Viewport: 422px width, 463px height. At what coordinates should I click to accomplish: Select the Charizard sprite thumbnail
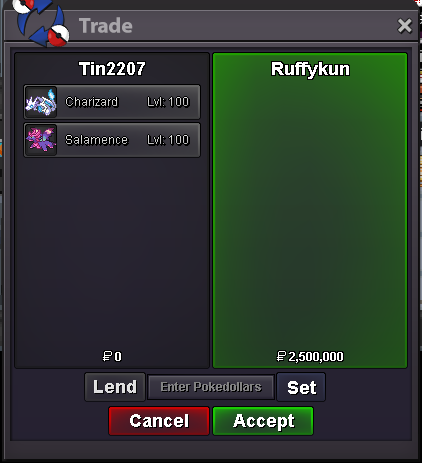(41, 102)
